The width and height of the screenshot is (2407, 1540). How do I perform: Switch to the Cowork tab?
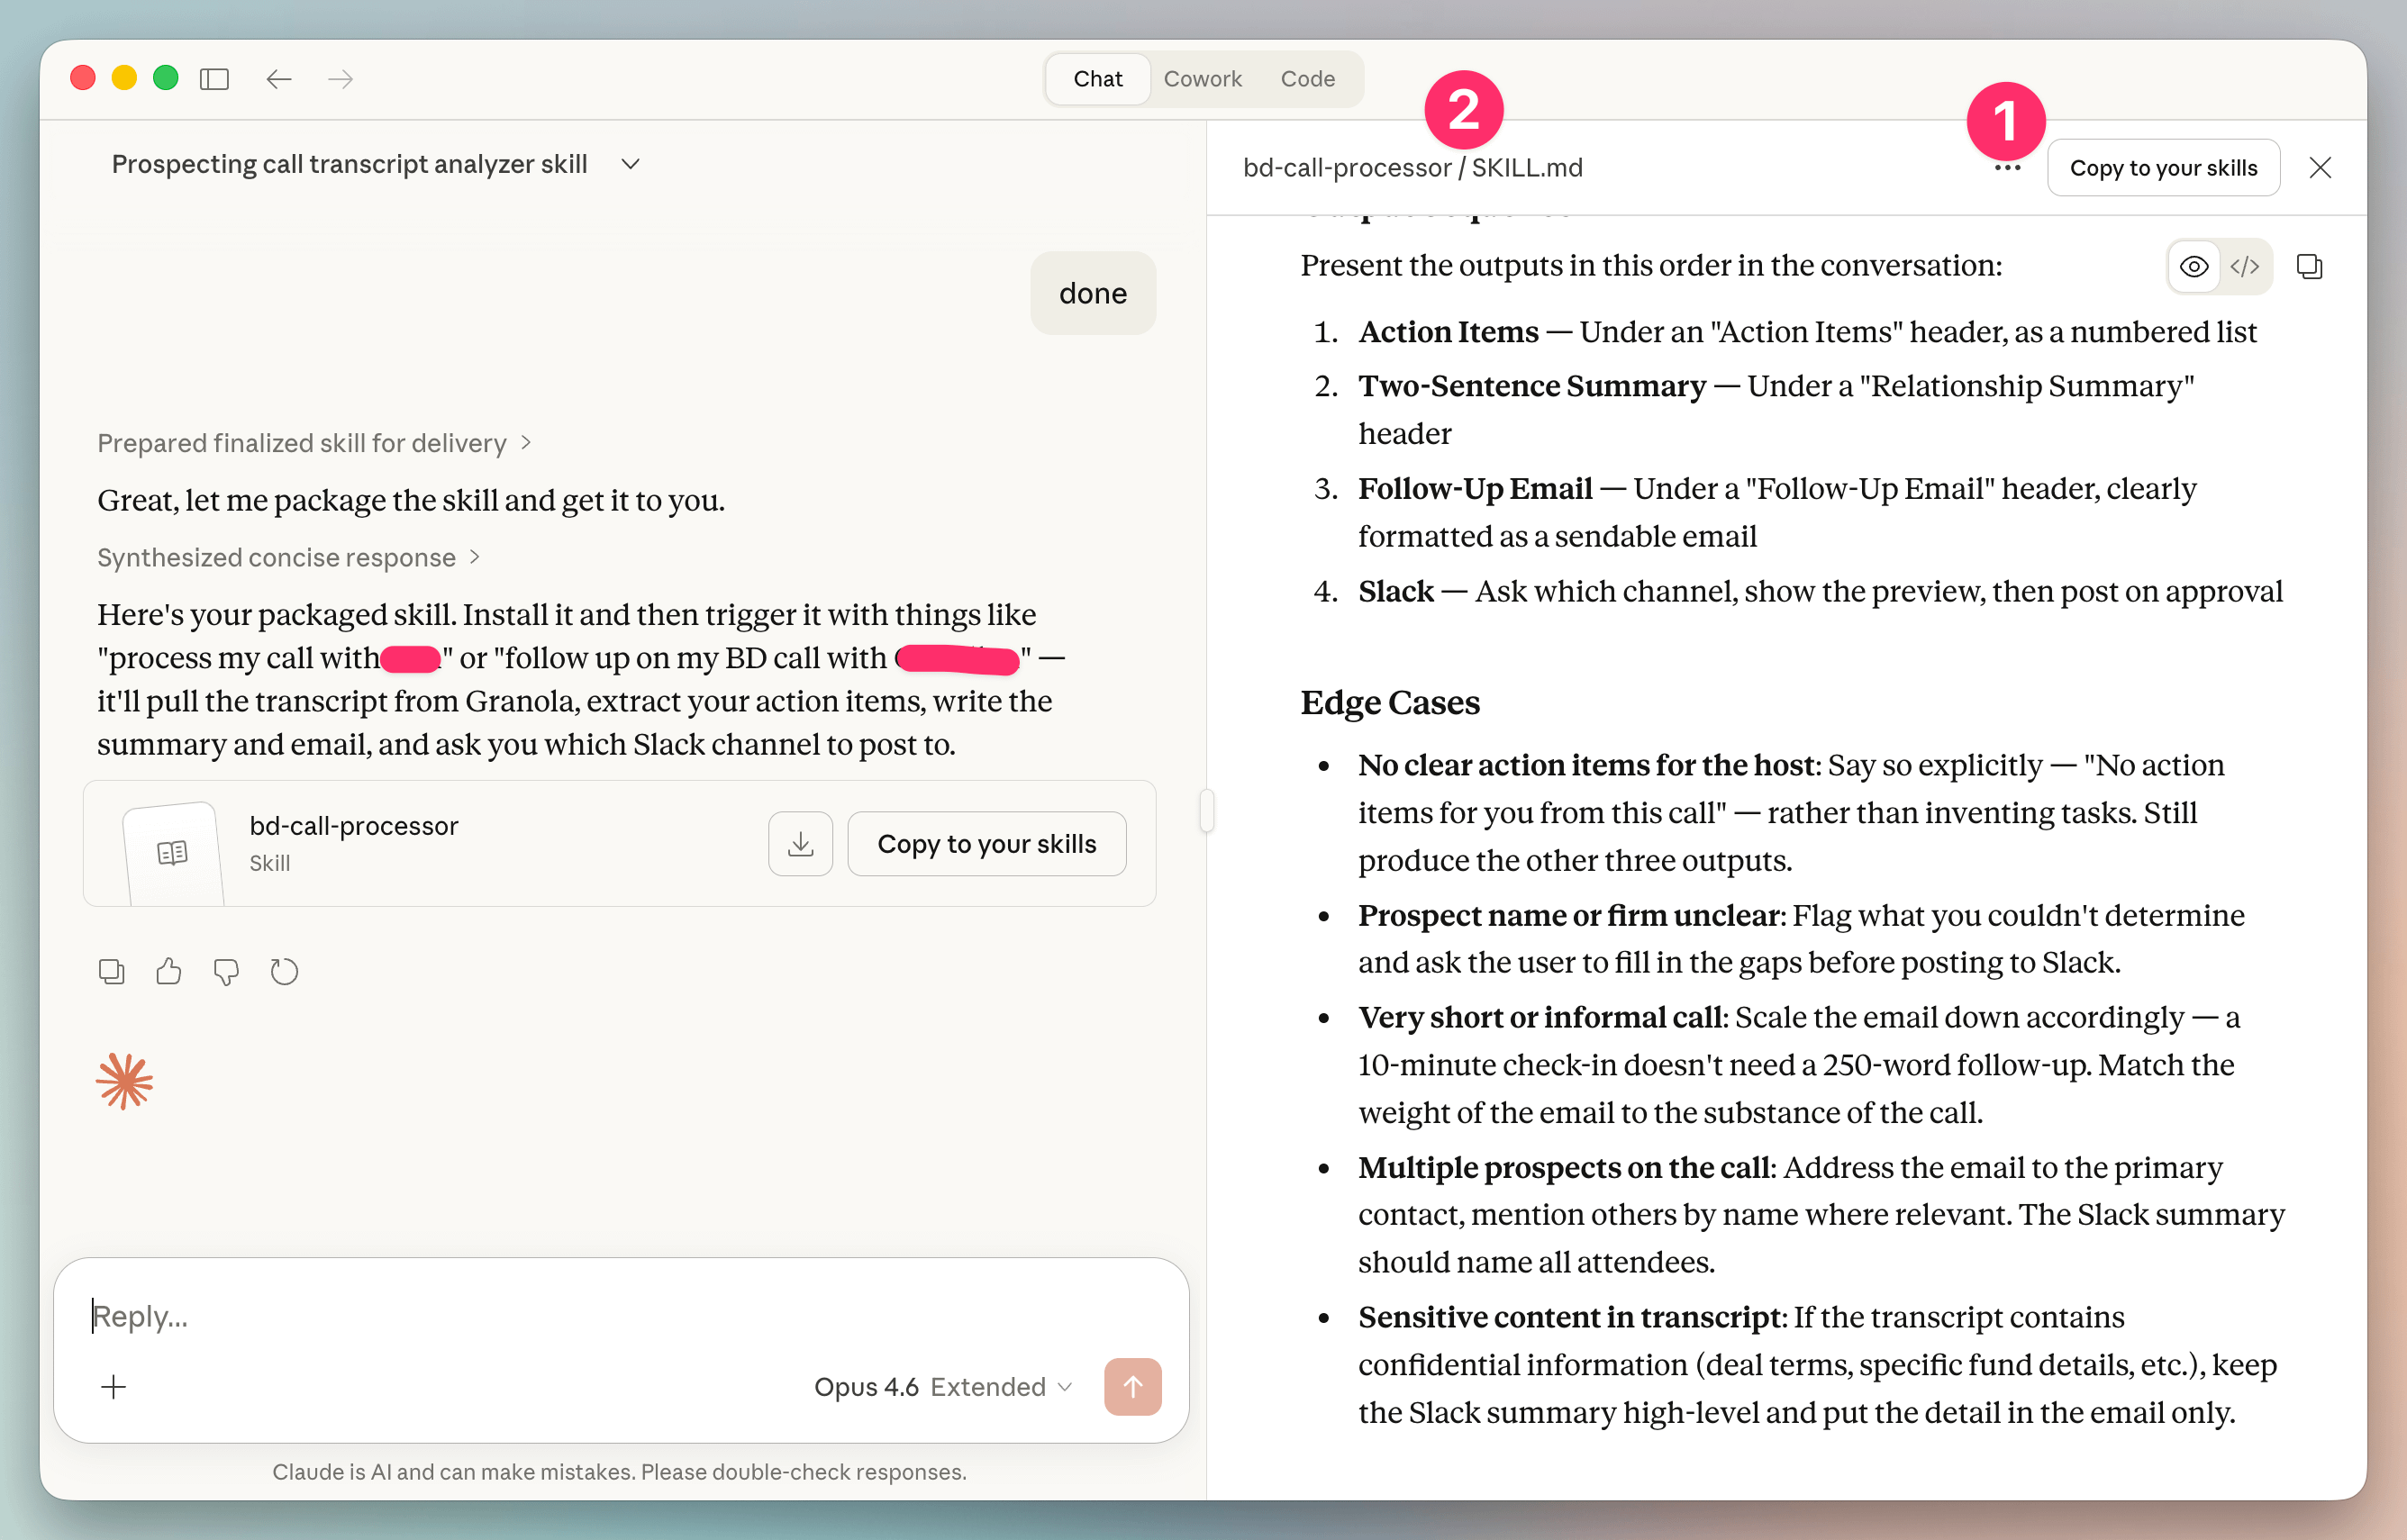pos(1203,79)
